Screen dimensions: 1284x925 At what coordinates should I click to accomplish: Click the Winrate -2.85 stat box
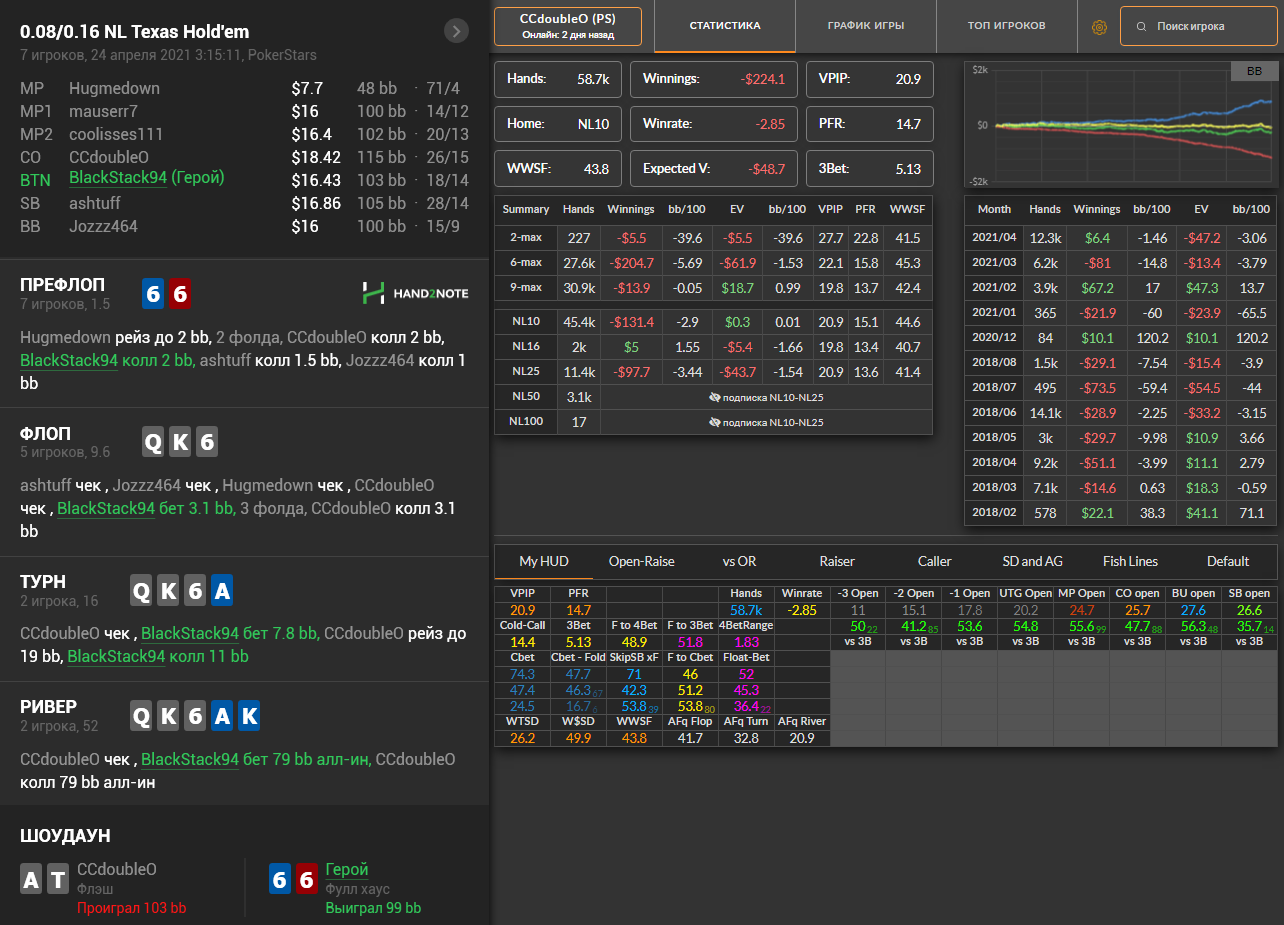pyautogui.click(x=713, y=124)
